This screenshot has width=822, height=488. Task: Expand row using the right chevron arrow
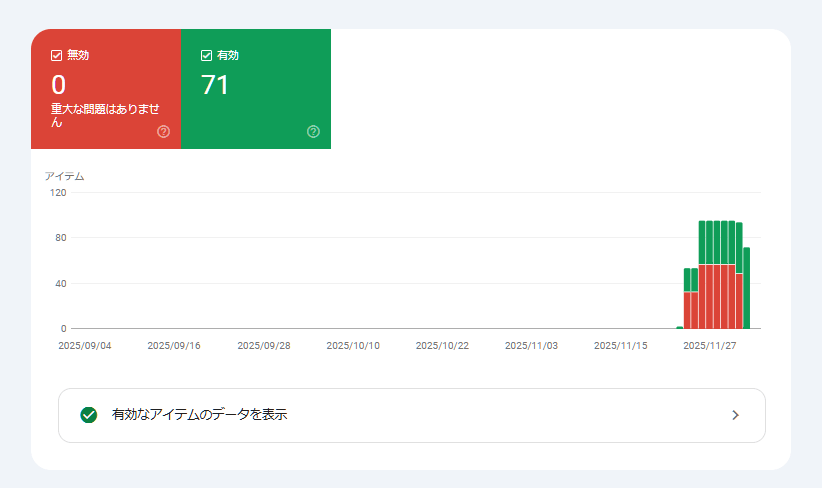735,415
